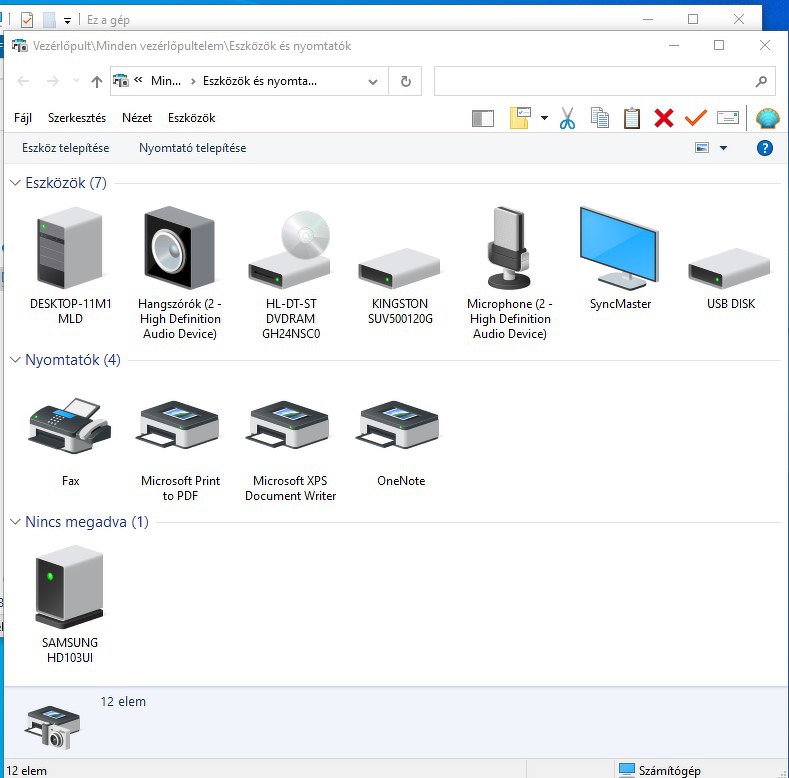The width and height of the screenshot is (789, 778).
Task: Open the Szerkesztés menu
Action: (77, 118)
